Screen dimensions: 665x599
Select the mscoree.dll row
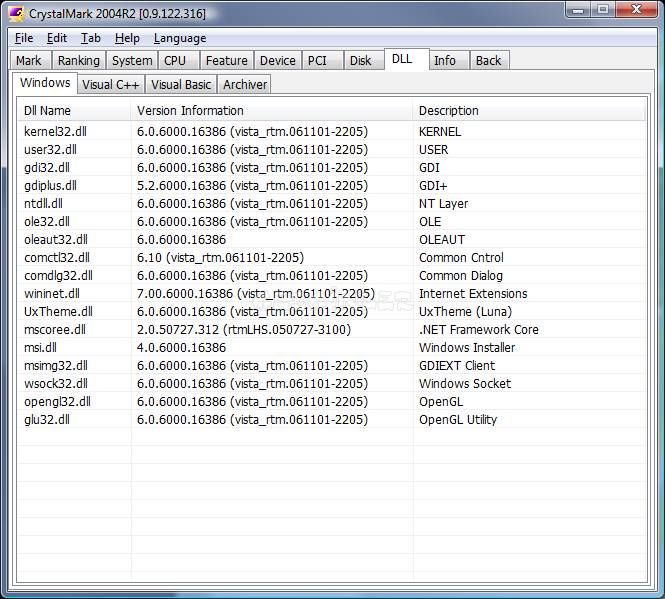(332, 330)
